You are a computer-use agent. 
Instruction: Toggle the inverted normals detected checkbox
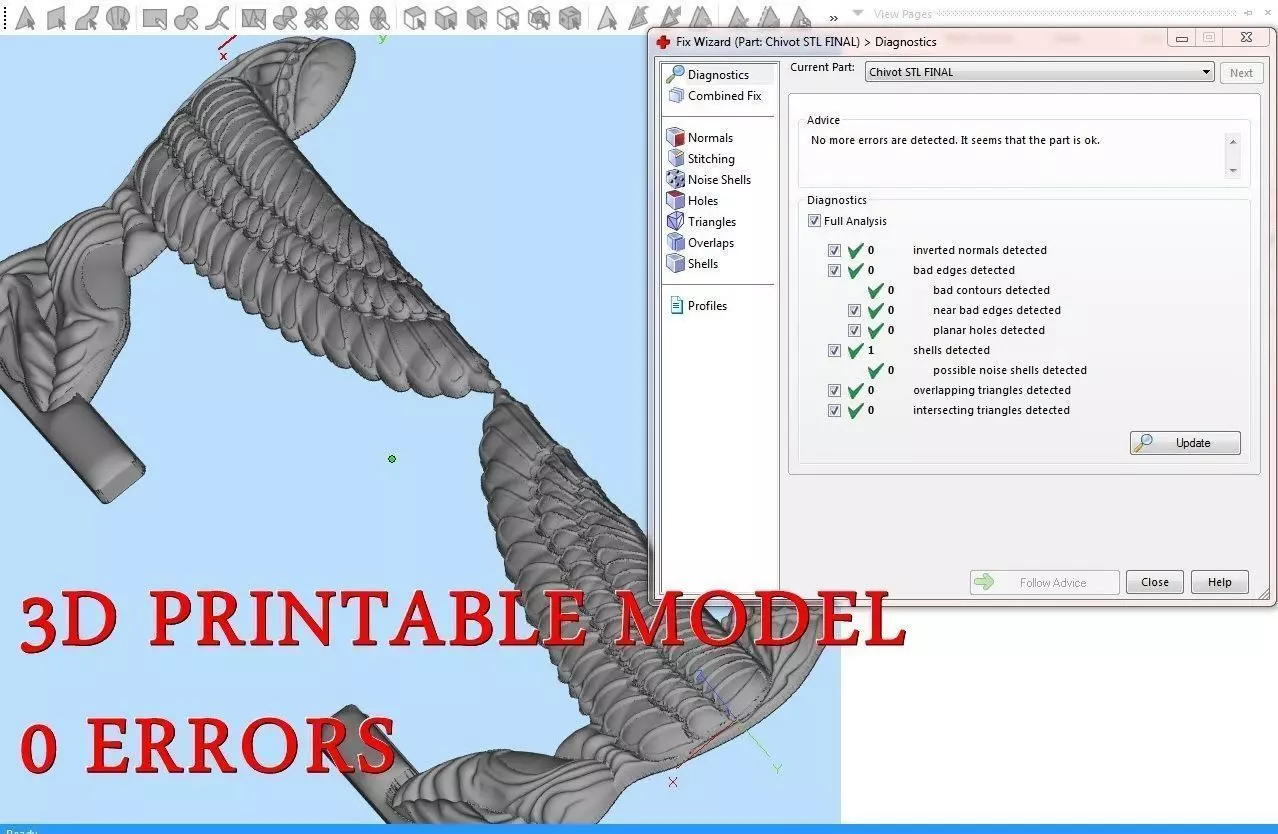click(834, 250)
